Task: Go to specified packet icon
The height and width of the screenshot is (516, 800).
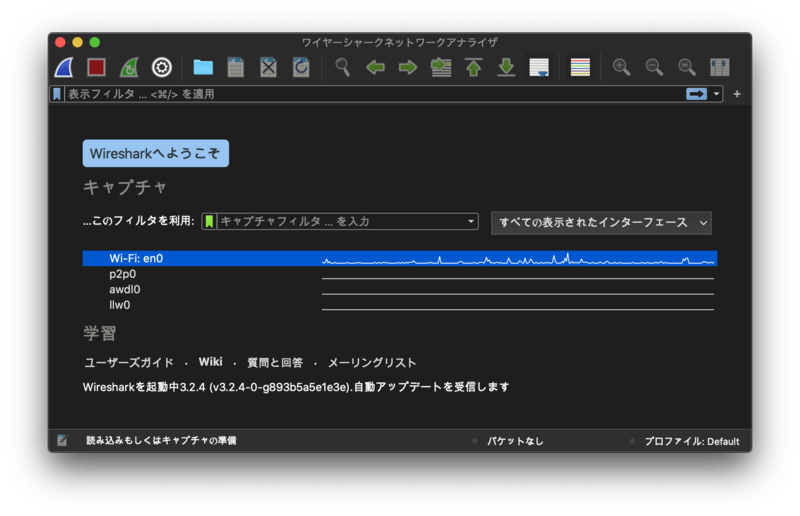Action: [x=441, y=67]
